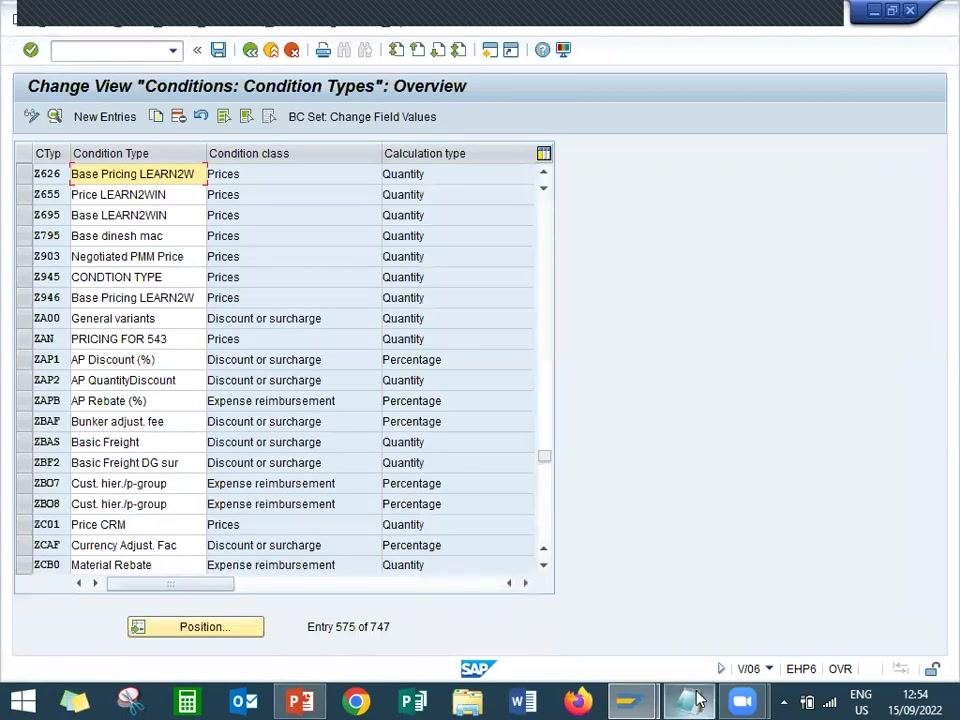Open Zoom from the taskbar
The image size is (960, 720).
742,701
